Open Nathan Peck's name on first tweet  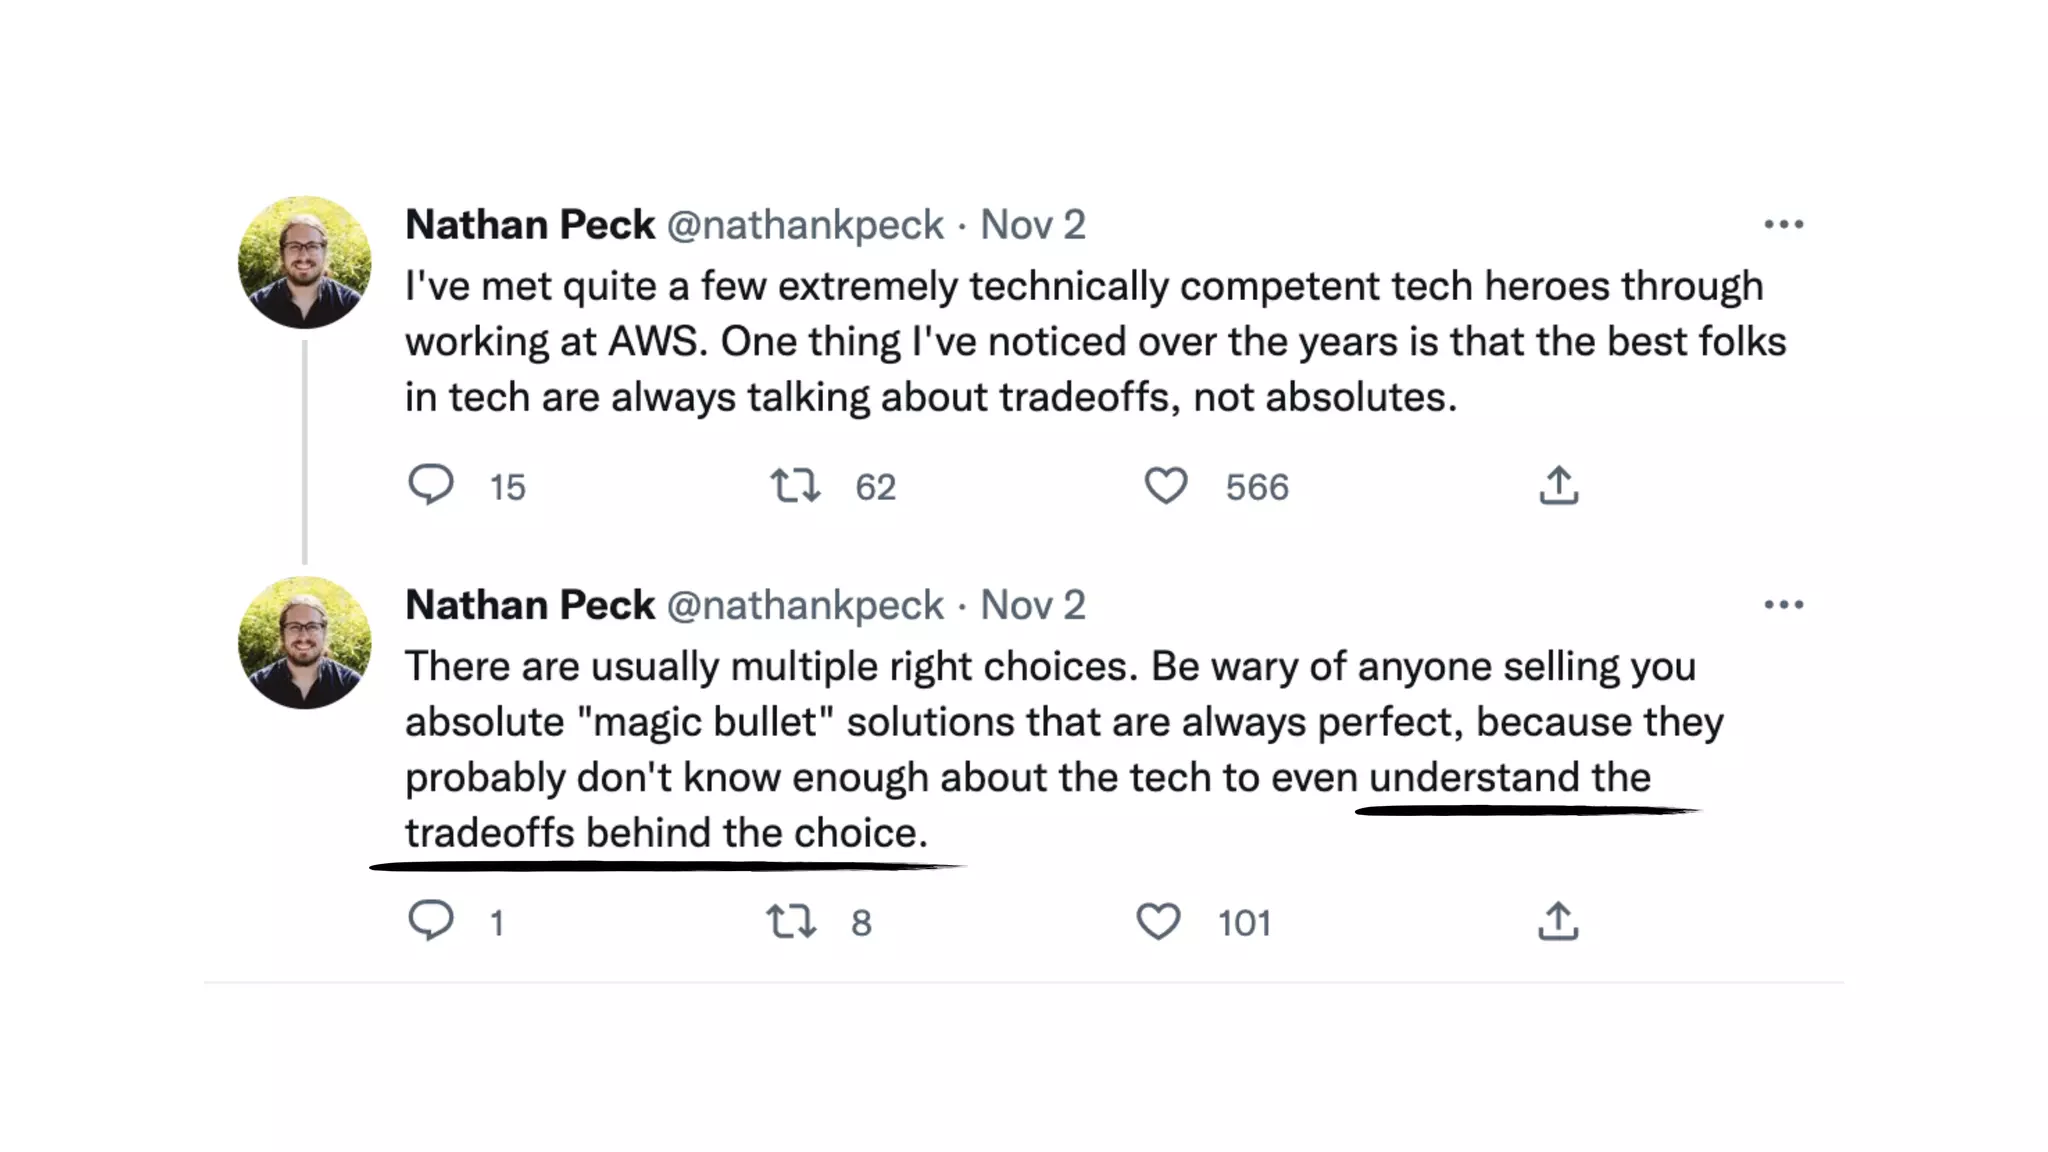[530, 225]
